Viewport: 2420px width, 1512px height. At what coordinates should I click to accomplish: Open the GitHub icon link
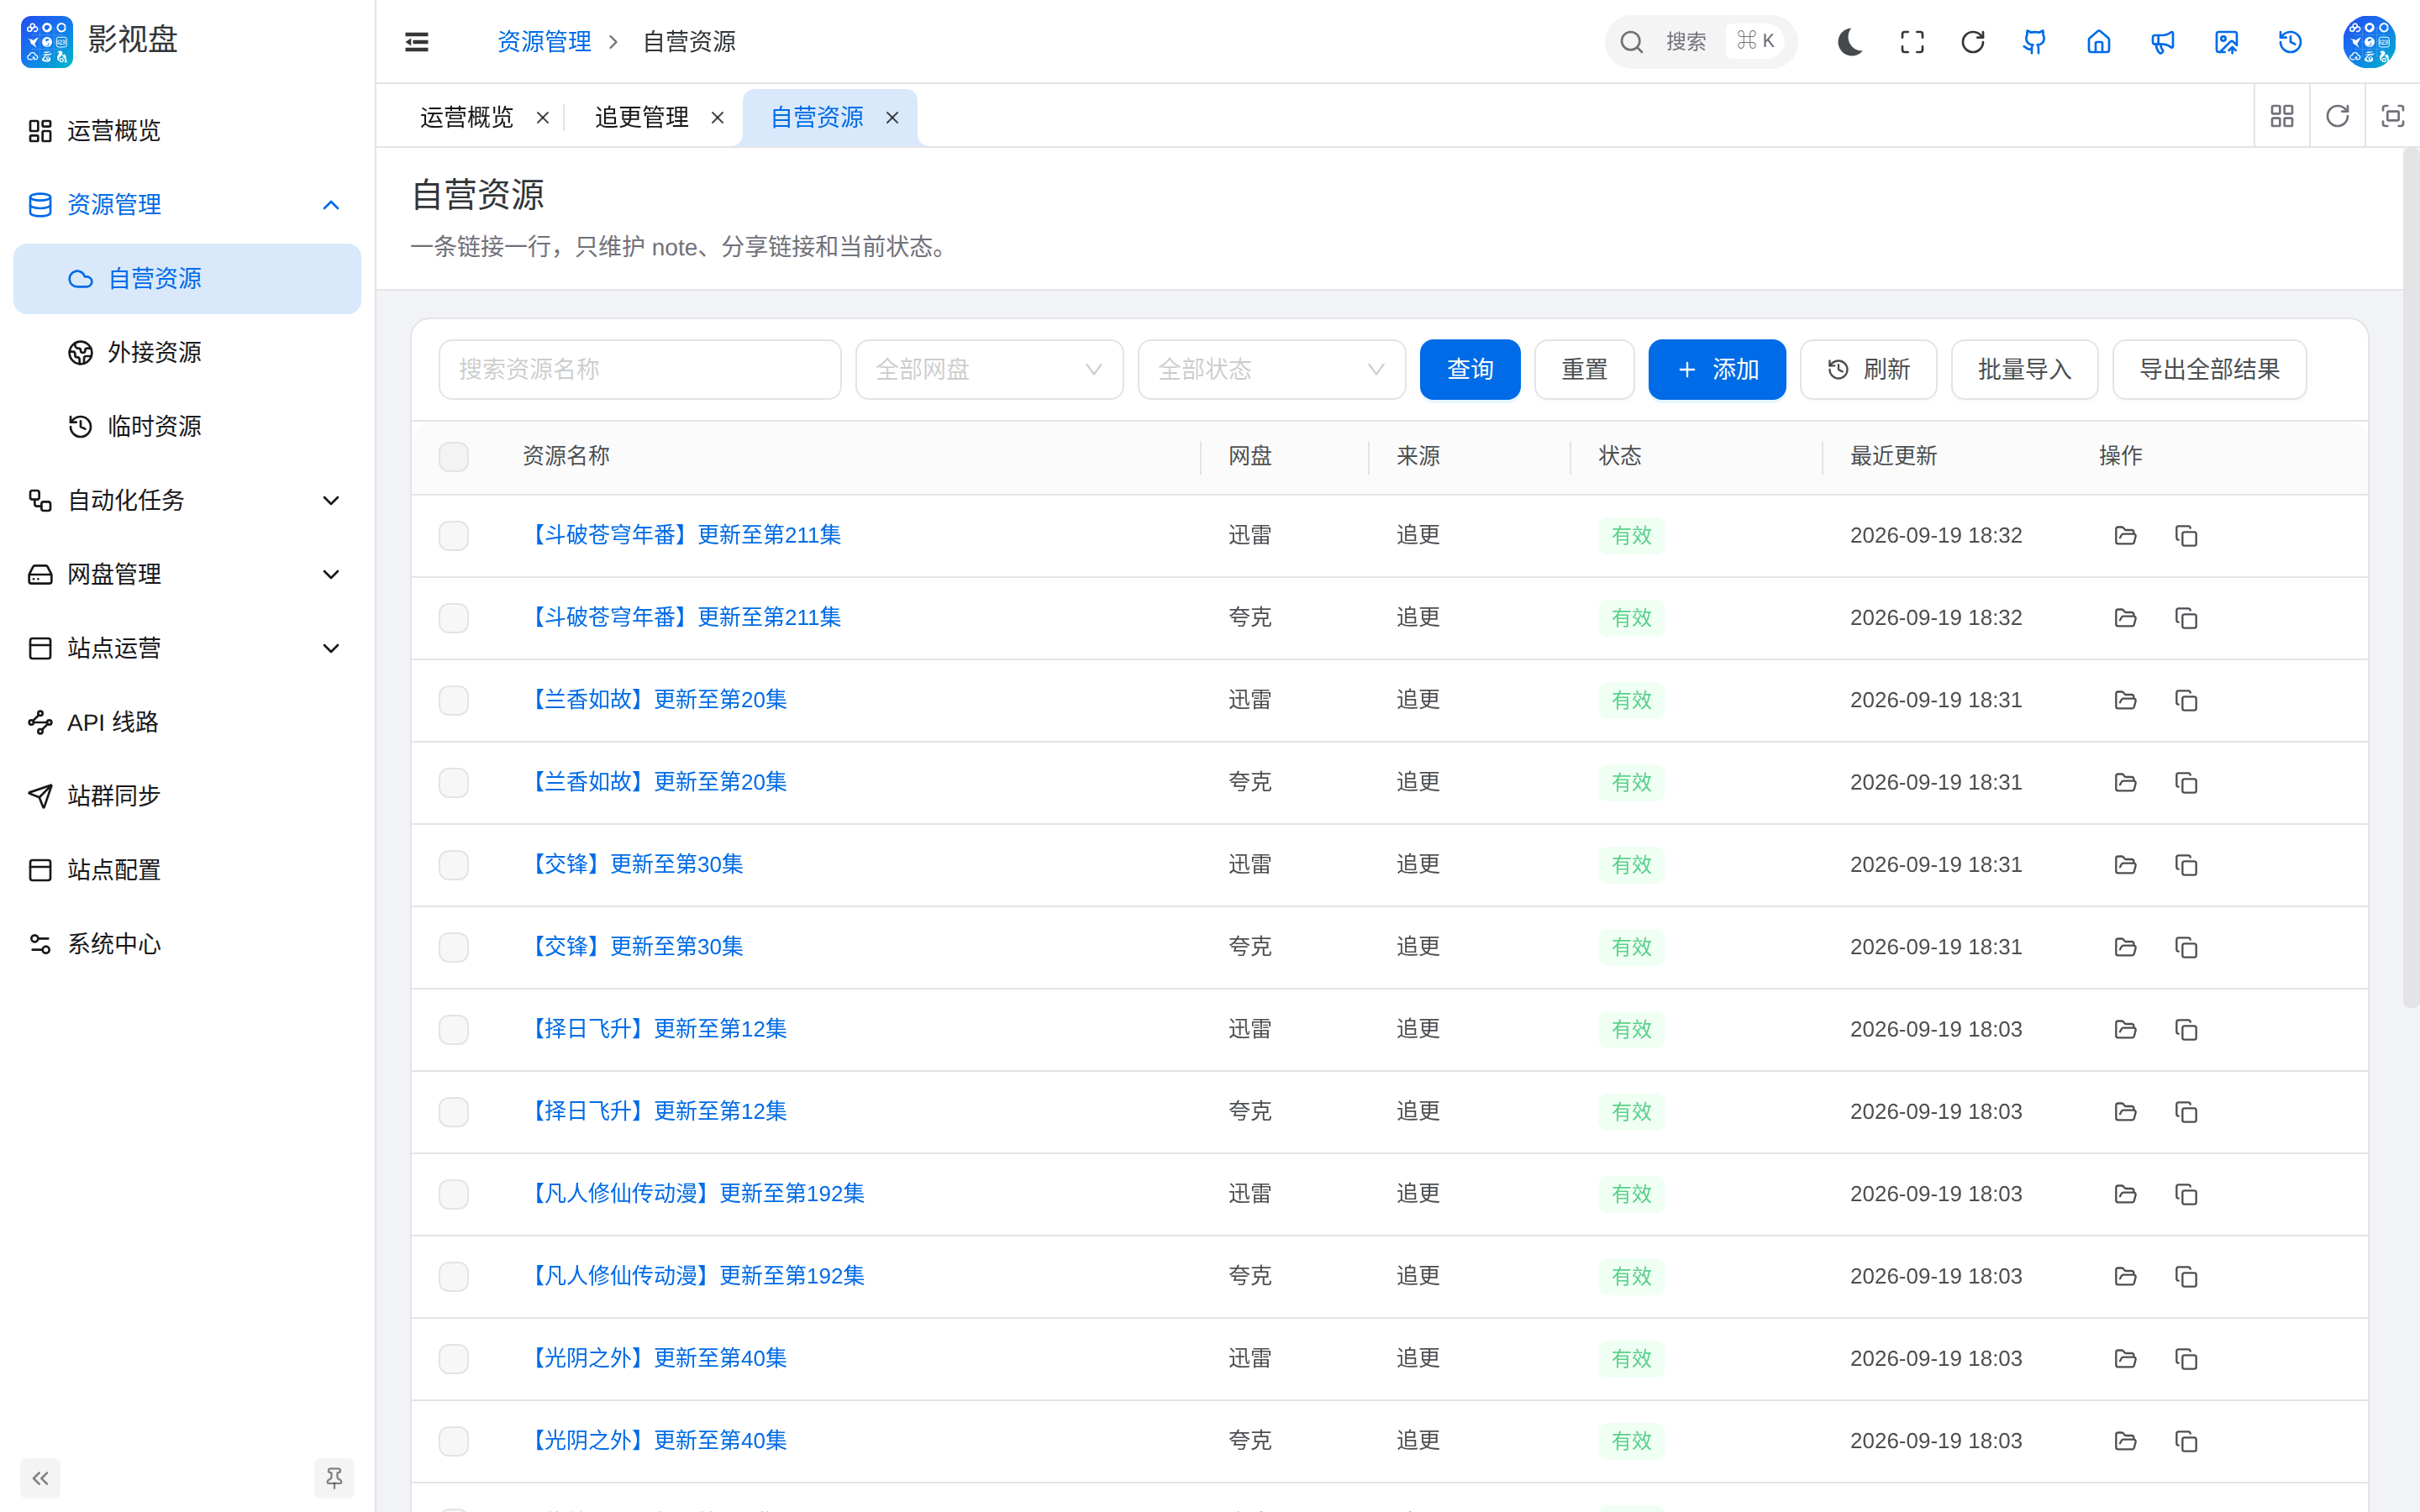(x=2035, y=42)
